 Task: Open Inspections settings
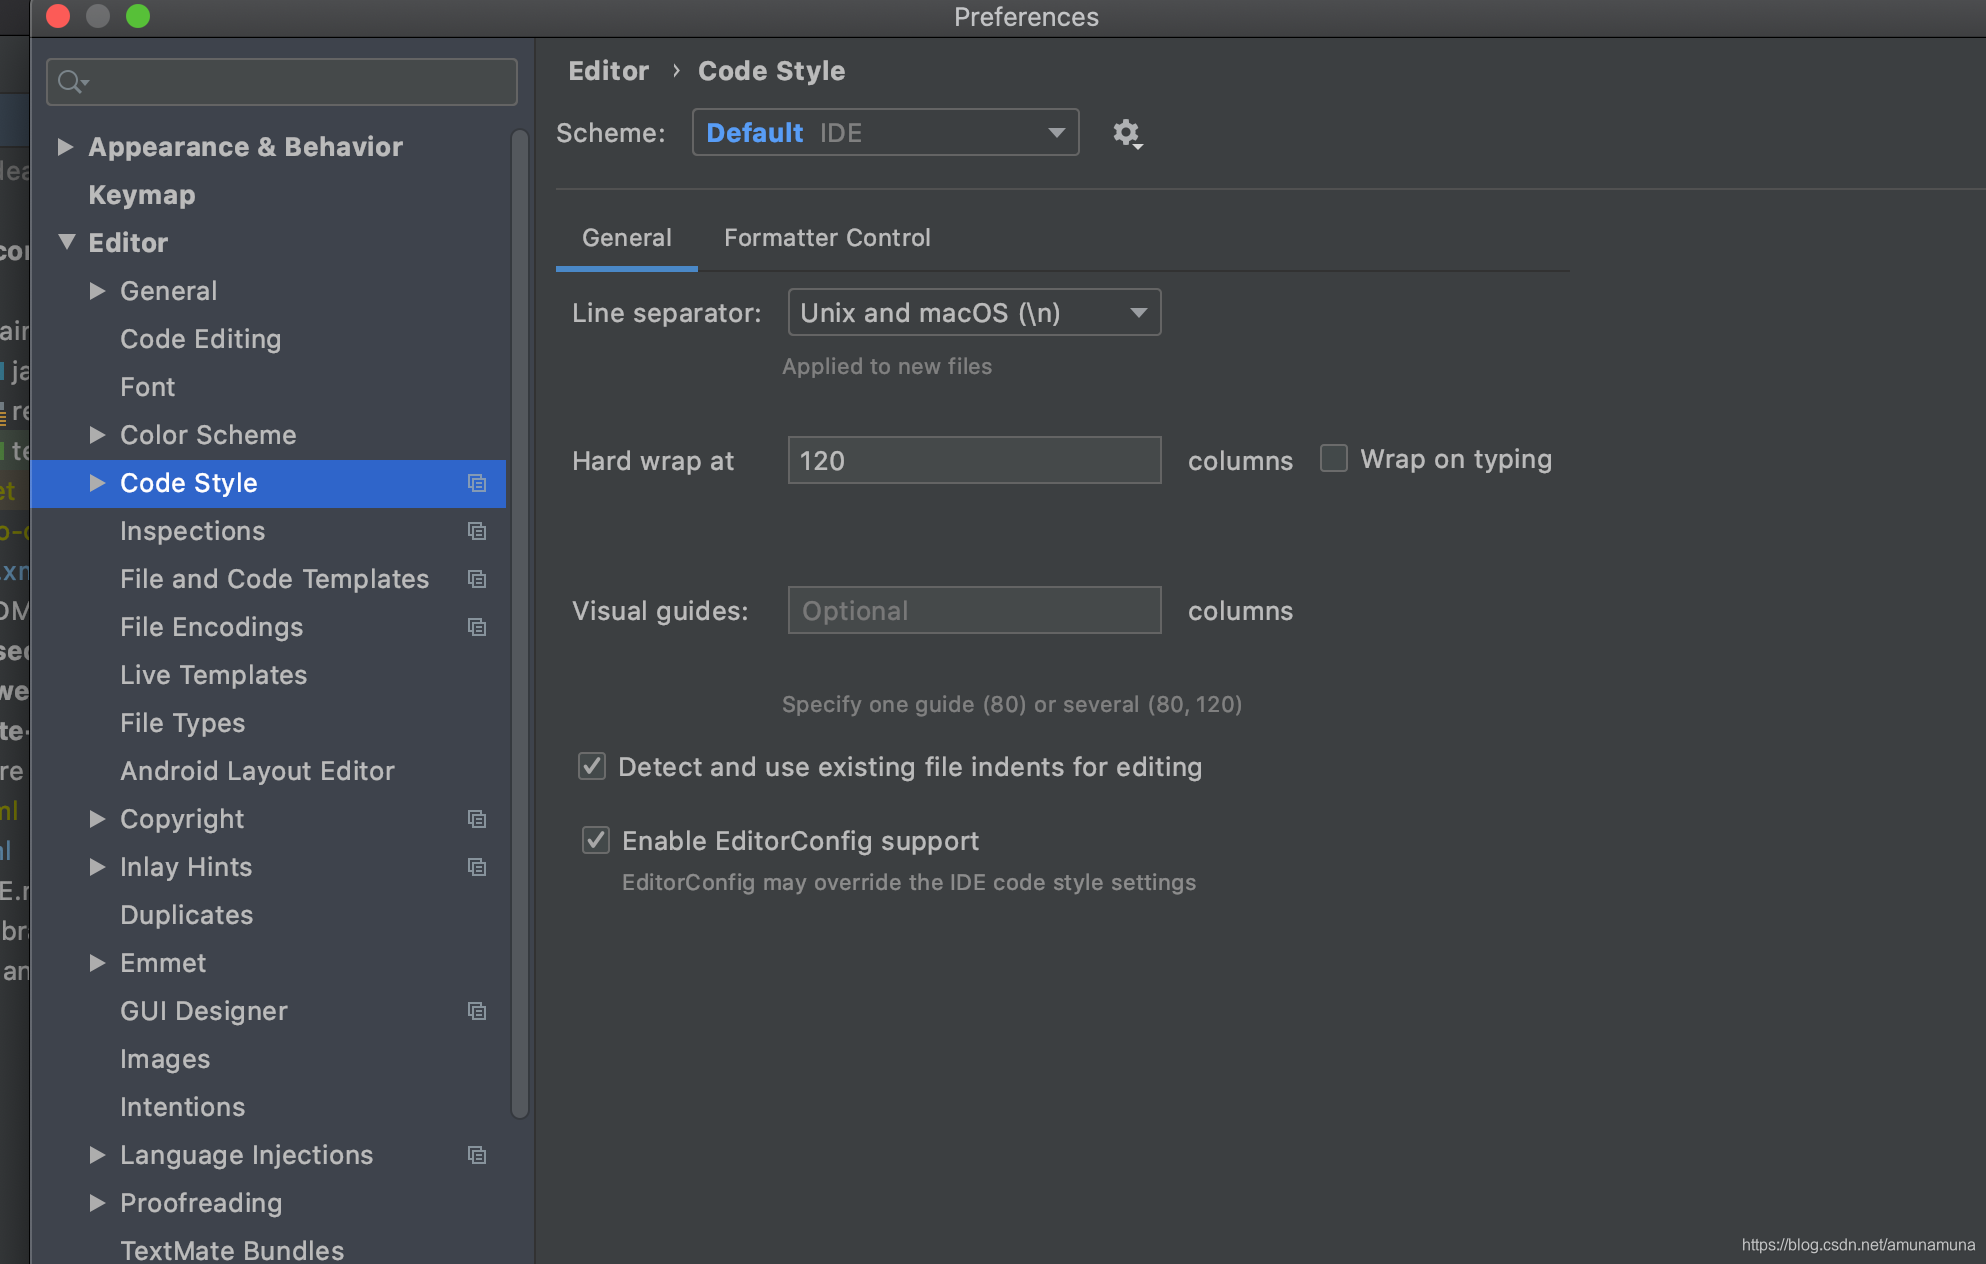point(192,531)
